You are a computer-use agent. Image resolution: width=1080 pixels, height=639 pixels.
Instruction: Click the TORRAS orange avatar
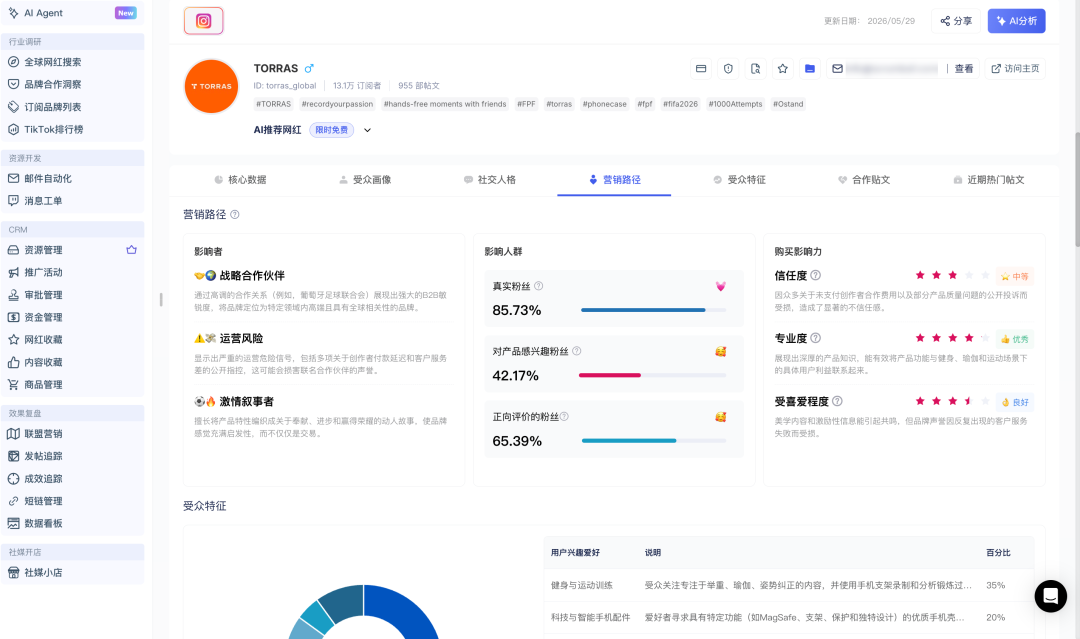[x=211, y=86]
